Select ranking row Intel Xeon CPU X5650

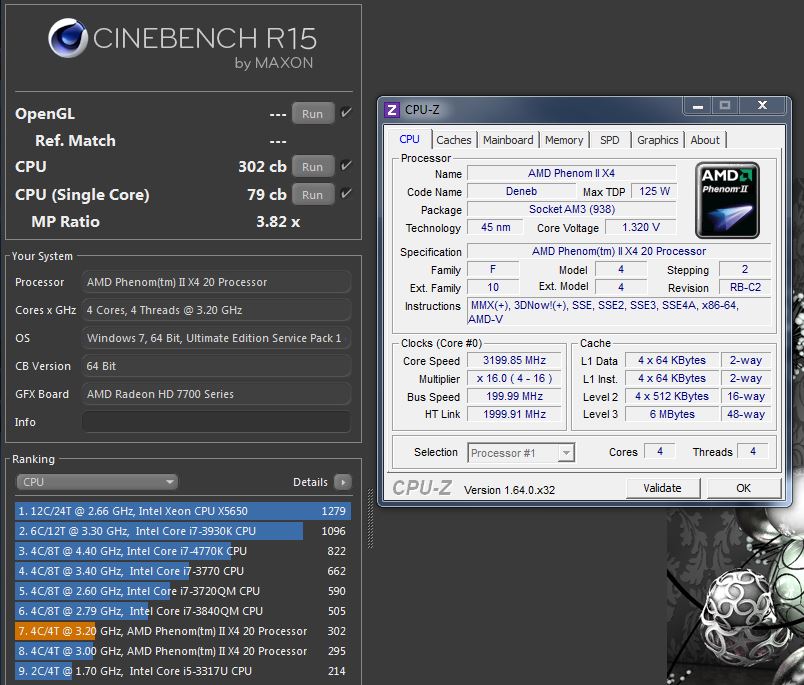point(183,511)
